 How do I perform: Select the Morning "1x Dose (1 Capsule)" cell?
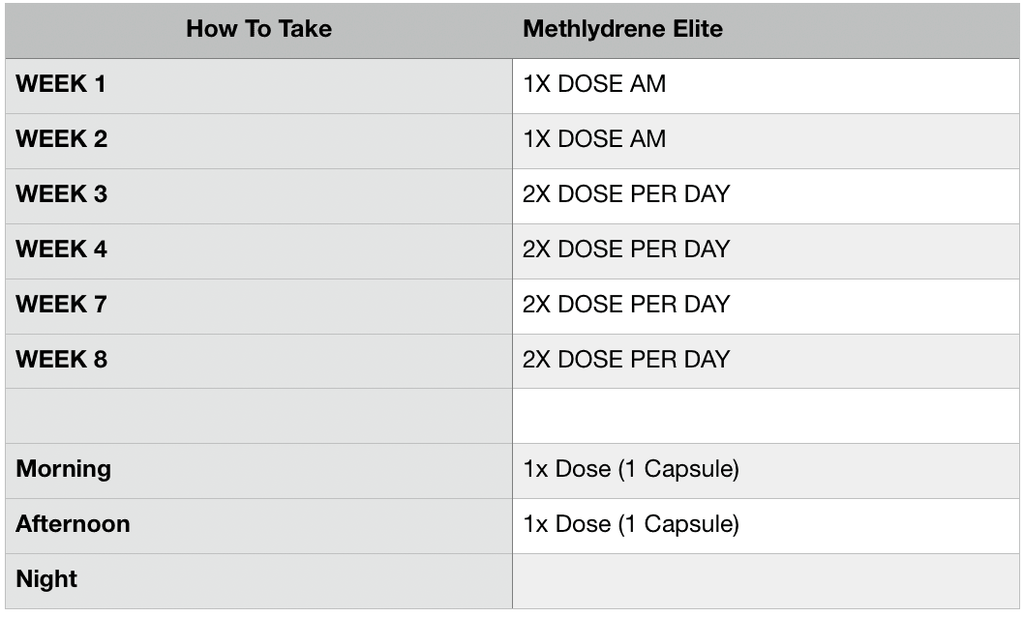pos(630,470)
